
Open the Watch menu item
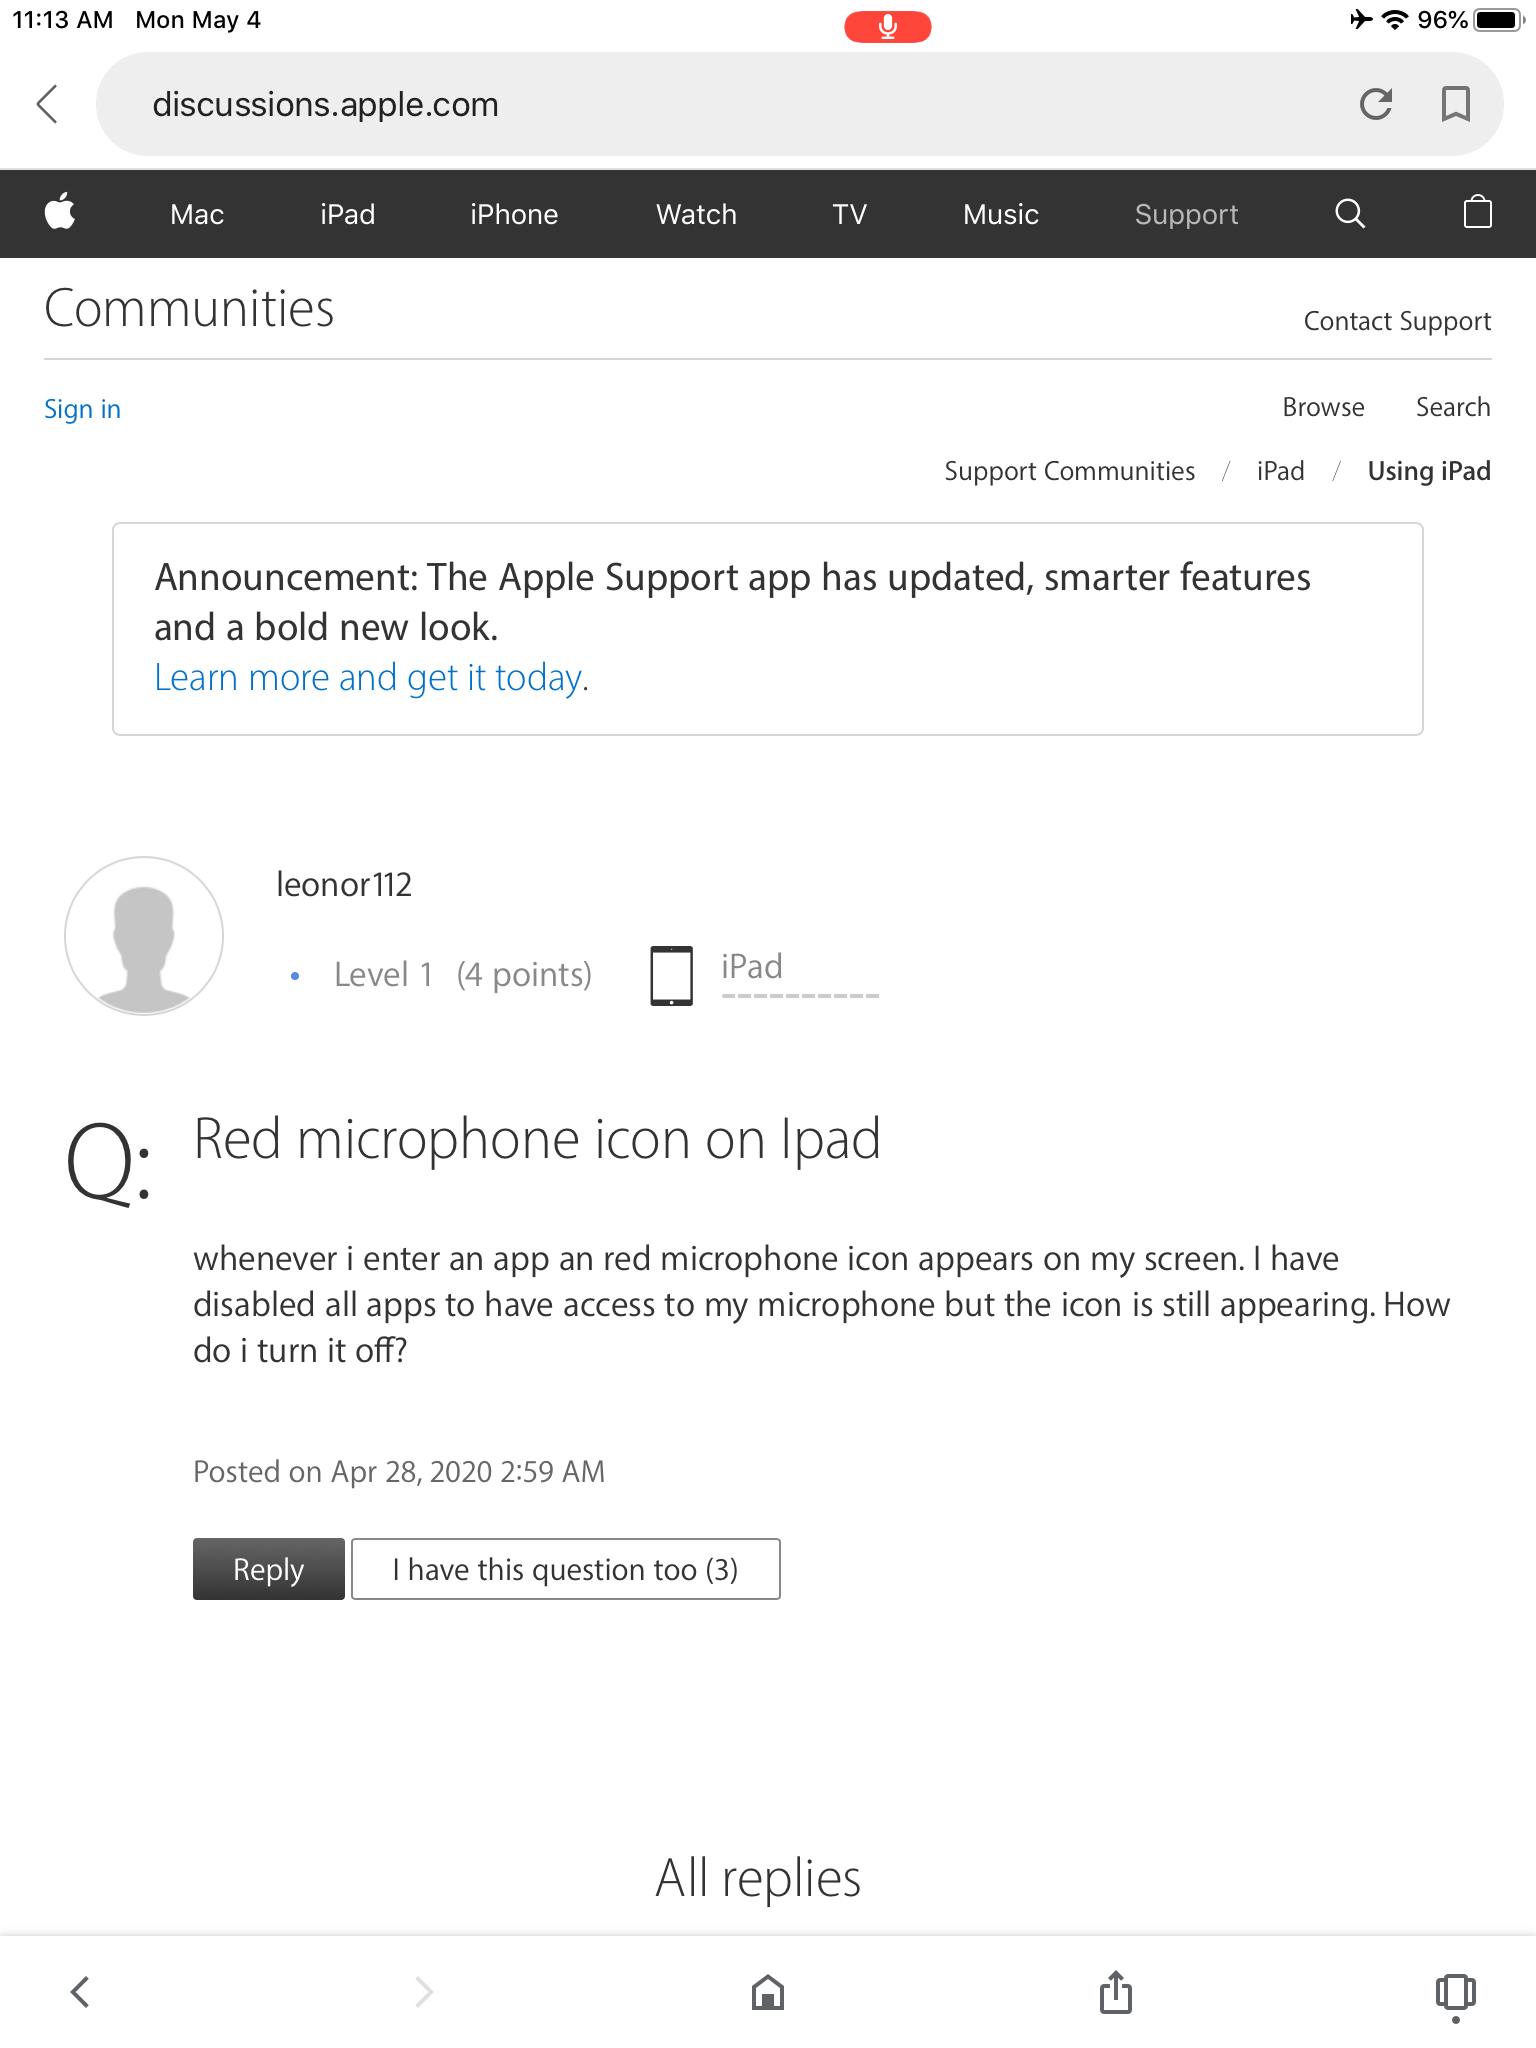tap(696, 214)
